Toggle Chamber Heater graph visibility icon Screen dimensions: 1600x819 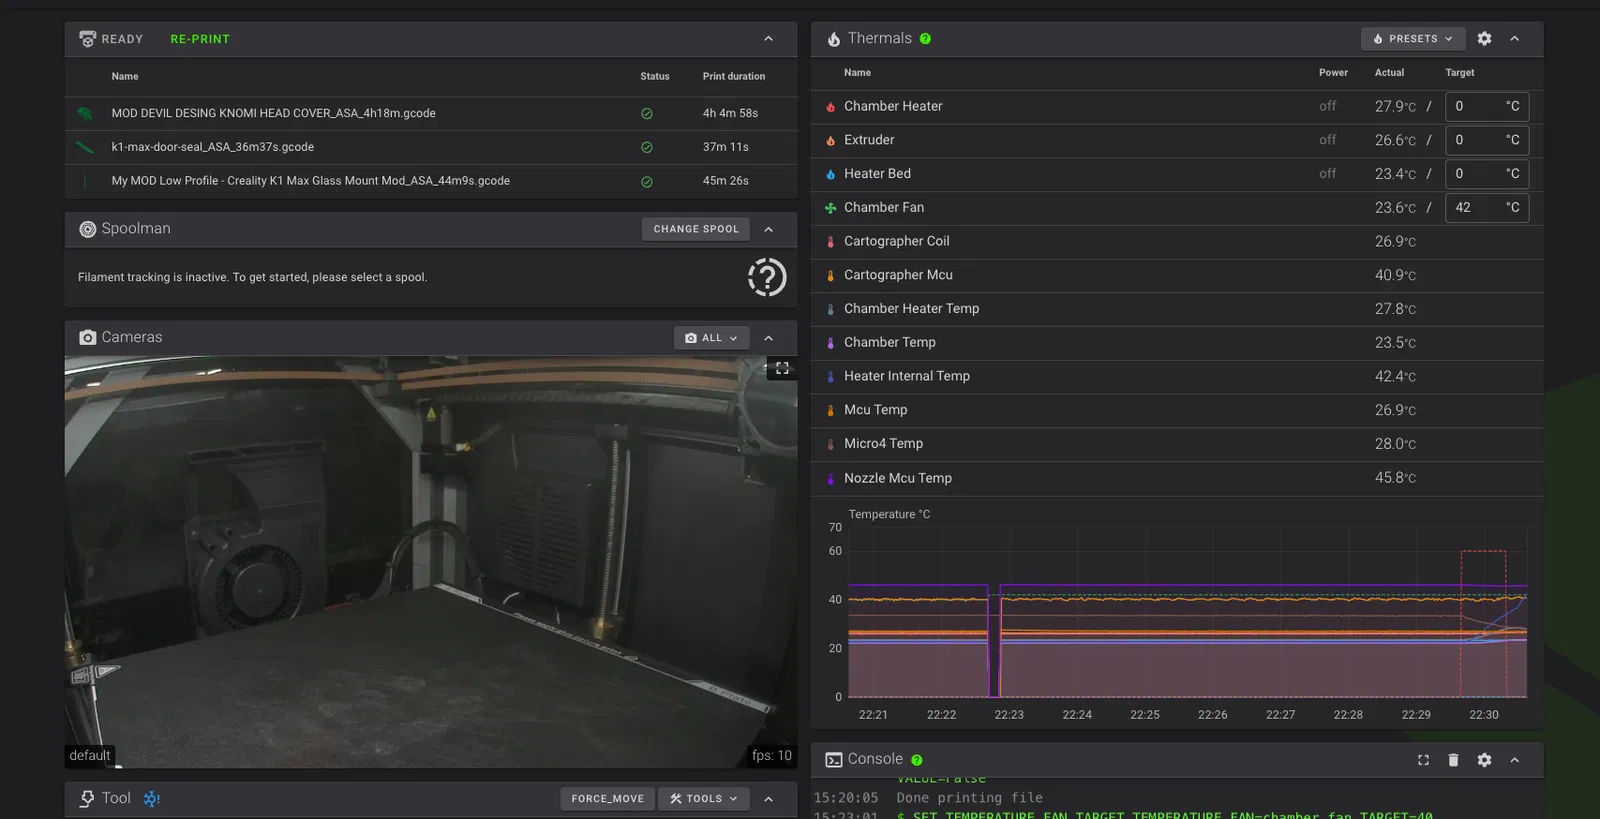click(x=830, y=107)
